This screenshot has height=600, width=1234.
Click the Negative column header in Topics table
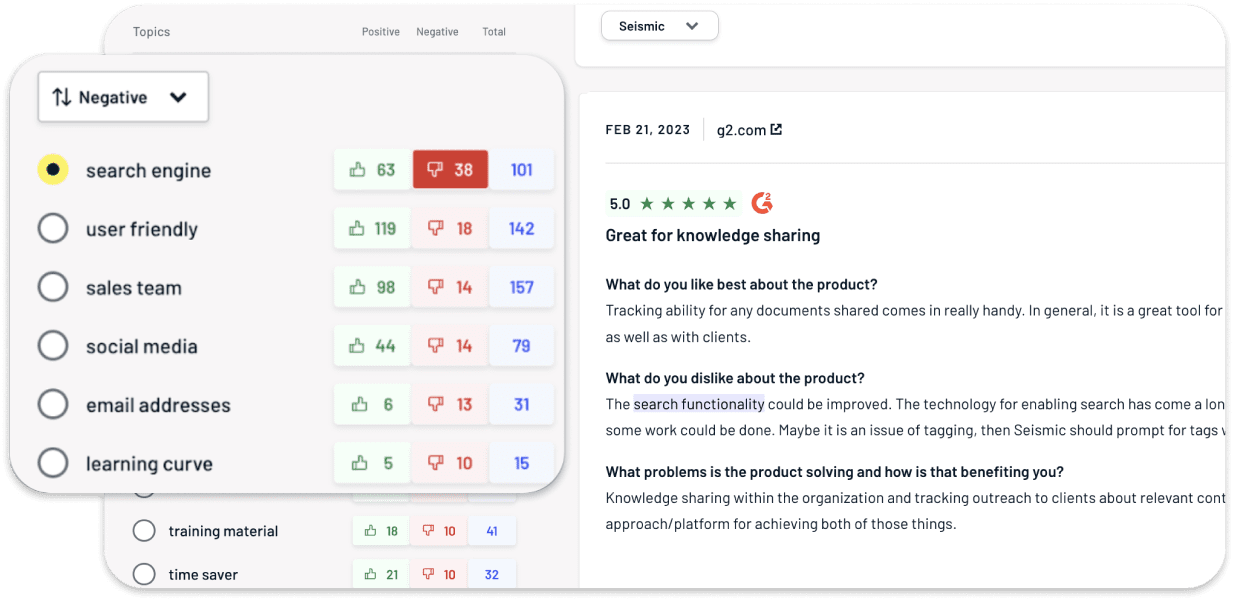coord(437,32)
